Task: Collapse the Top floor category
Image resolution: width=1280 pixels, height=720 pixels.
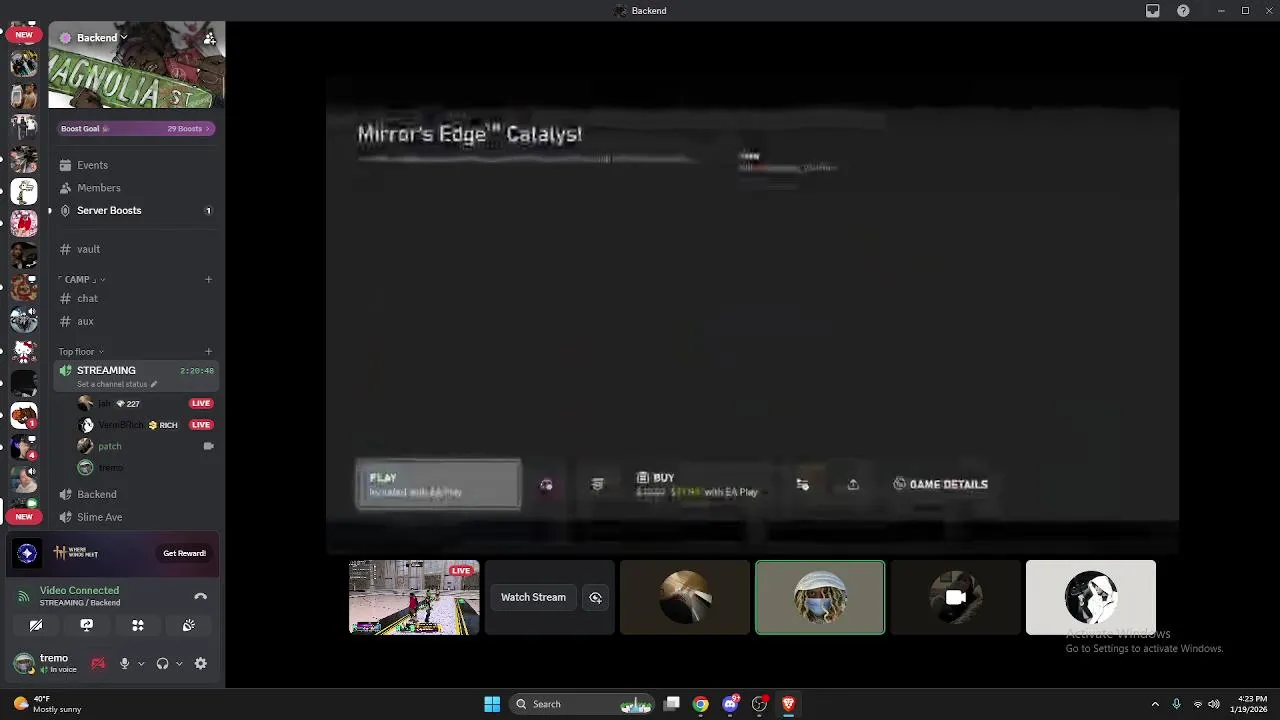Action: tap(81, 352)
